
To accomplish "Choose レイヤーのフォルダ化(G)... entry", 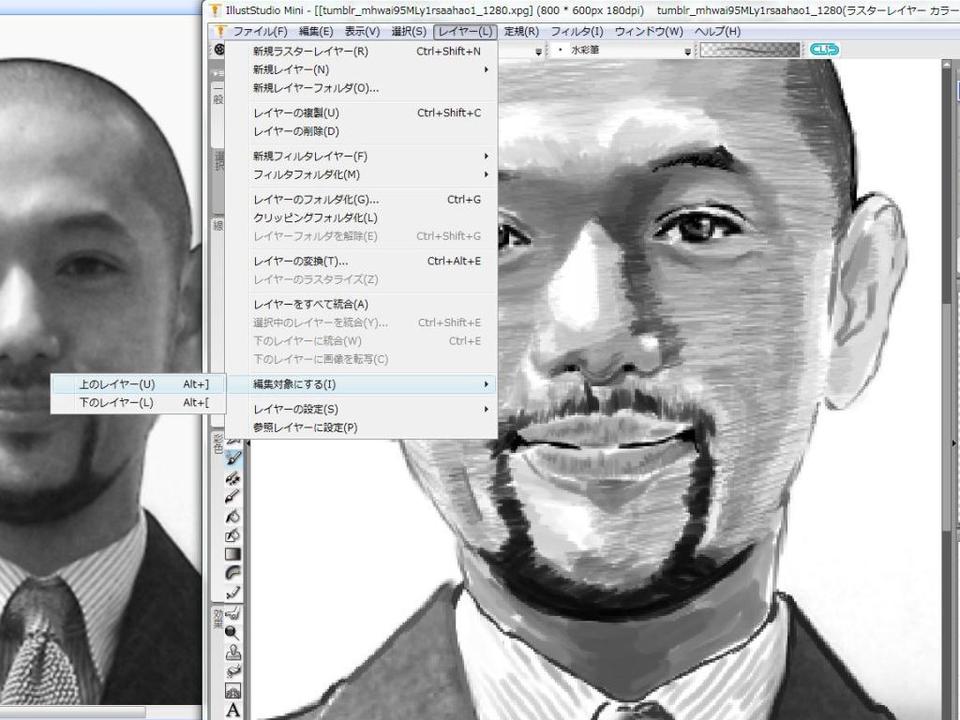I will [361, 199].
